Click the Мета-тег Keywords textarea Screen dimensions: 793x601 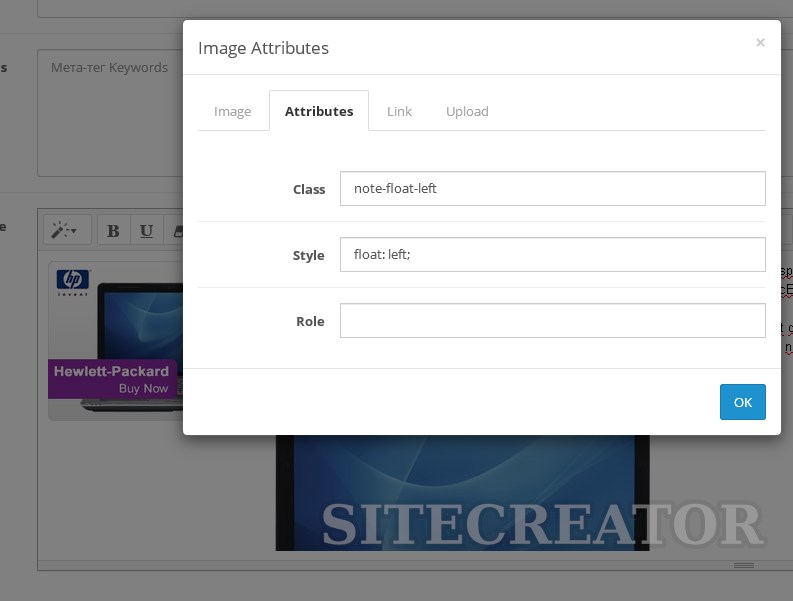click(110, 120)
